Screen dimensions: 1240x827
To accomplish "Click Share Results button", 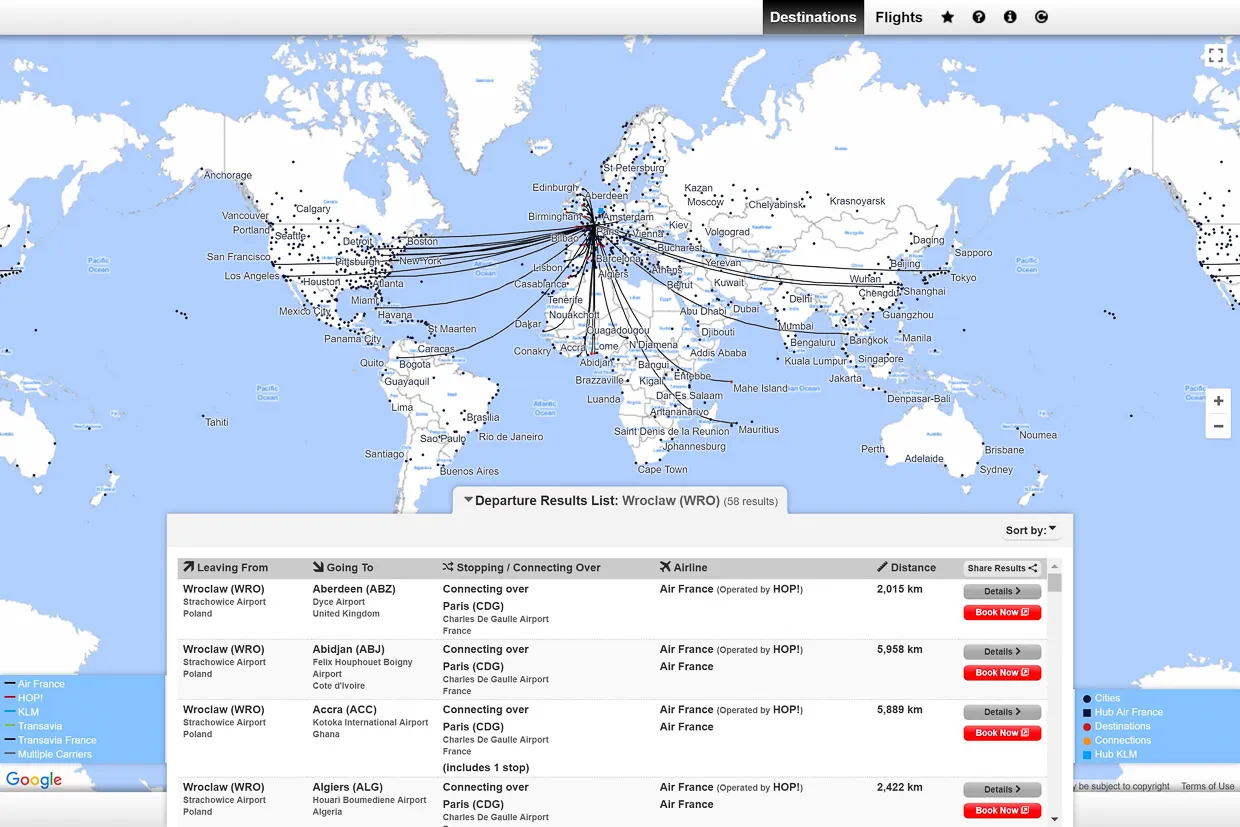I will click(1002, 568).
